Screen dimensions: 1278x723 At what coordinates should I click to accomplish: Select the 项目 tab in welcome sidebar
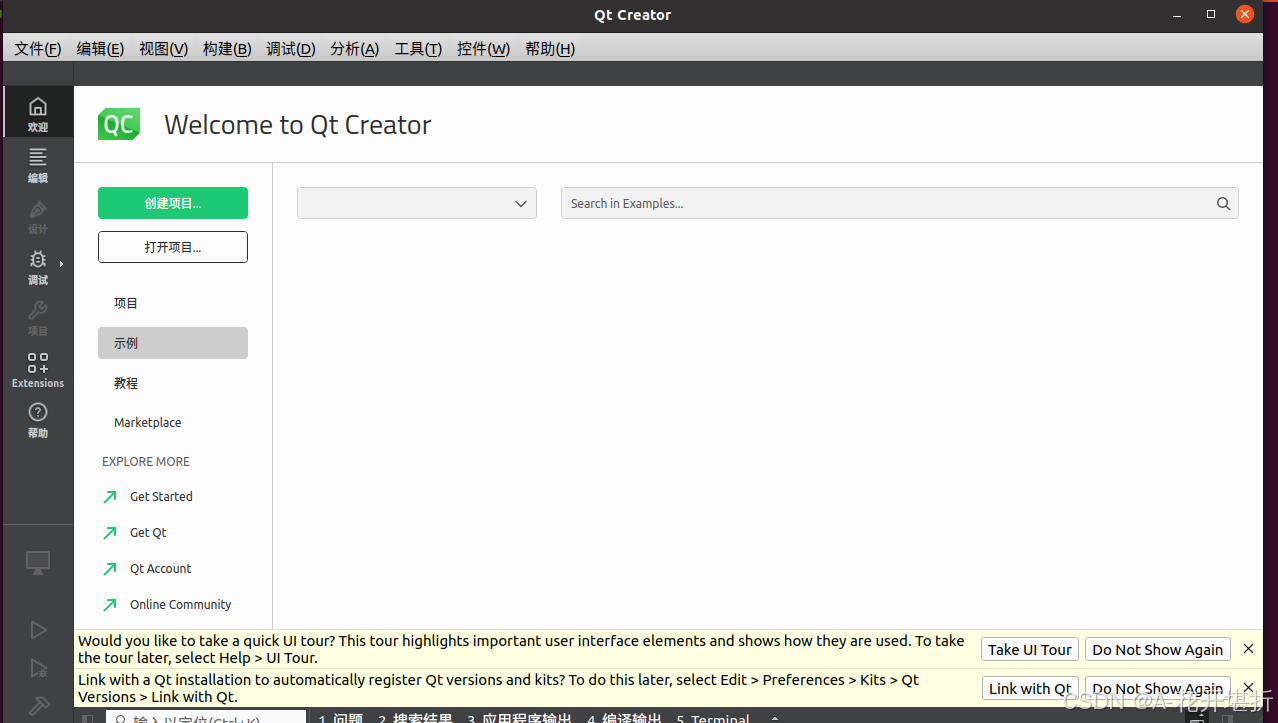tap(173, 303)
